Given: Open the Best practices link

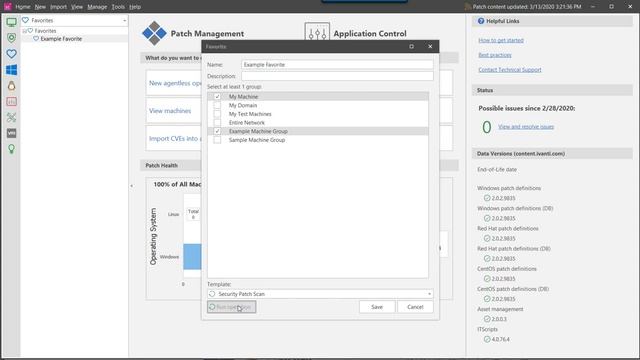Looking at the screenshot, I should click(x=495, y=55).
